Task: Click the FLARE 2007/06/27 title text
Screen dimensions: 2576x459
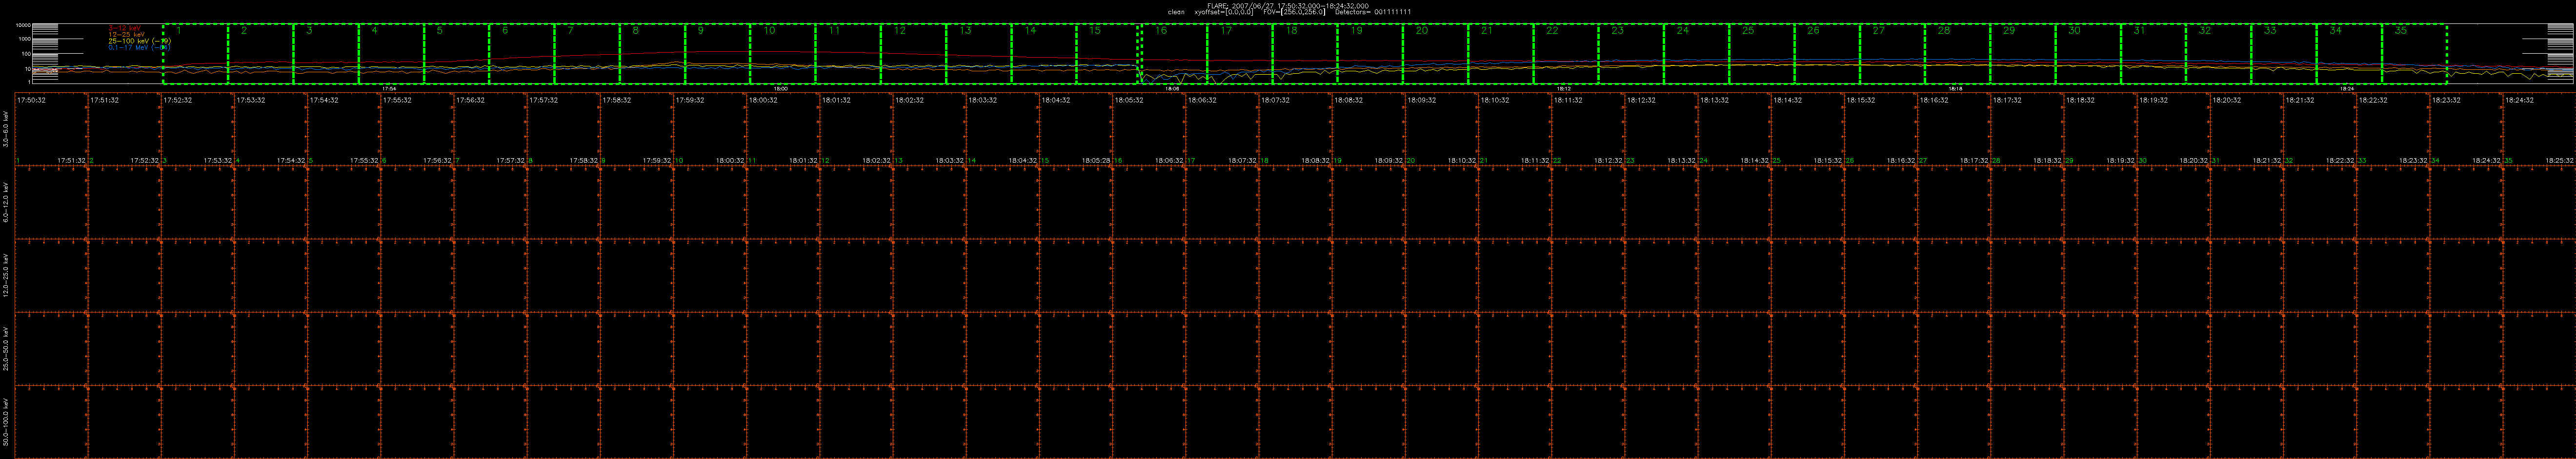Action: (1288, 5)
